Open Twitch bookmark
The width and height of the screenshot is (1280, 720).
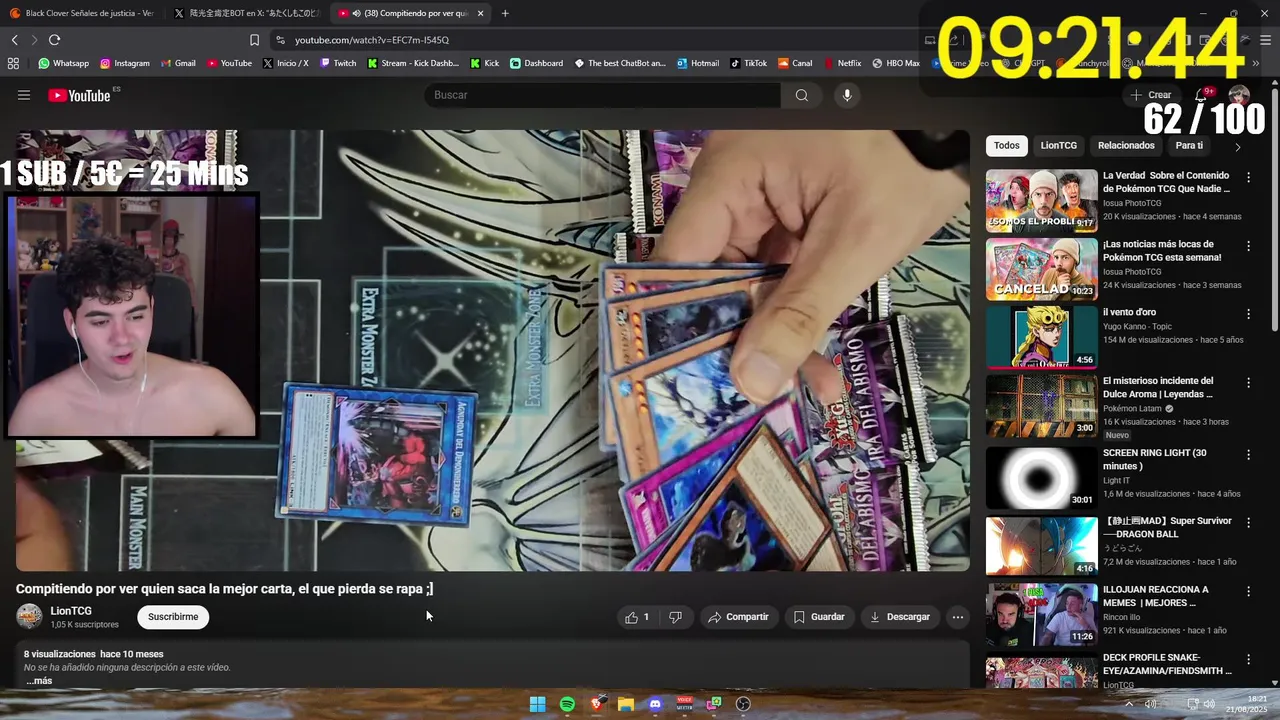pos(338,63)
